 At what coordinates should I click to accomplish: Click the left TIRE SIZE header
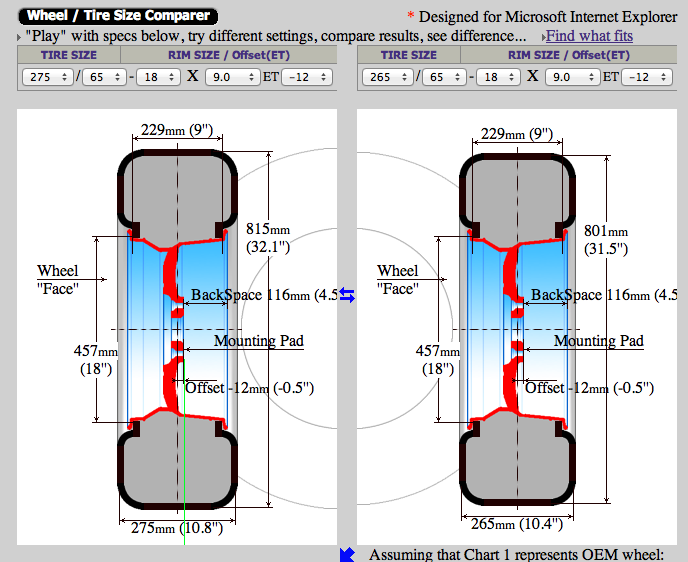(69, 55)
